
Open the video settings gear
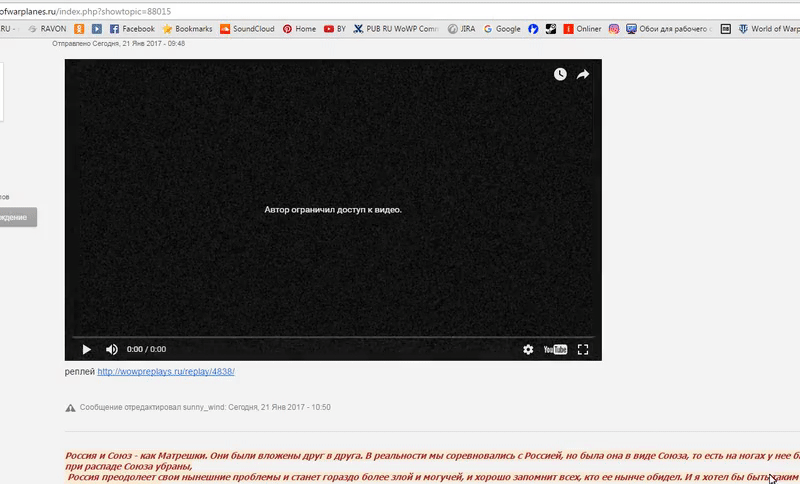528,349
